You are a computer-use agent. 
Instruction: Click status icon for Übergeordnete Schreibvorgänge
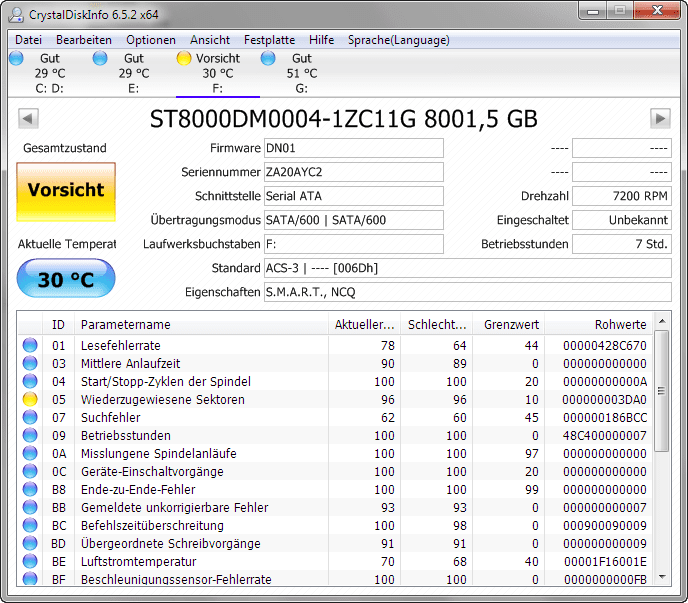pos(30,543)
